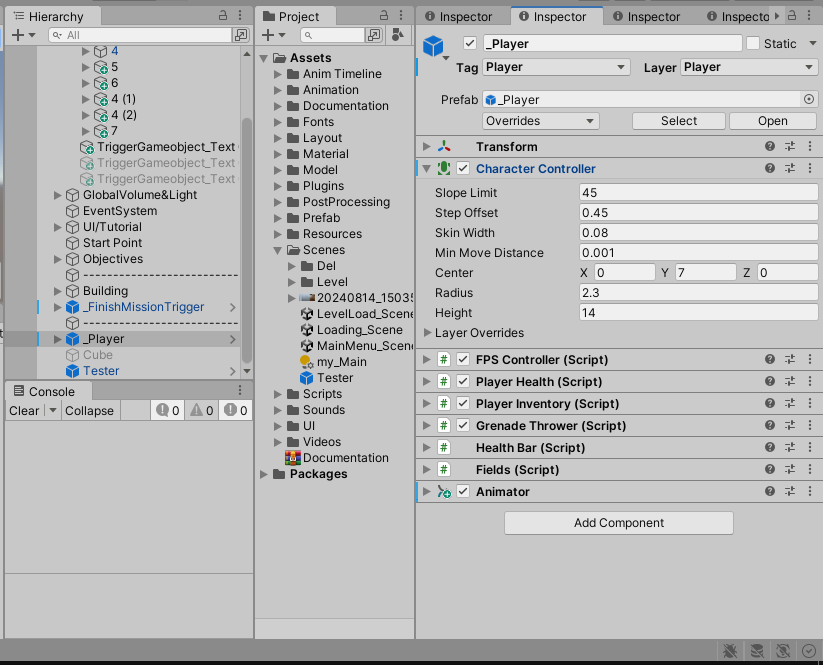Click the Slope Limit value field

(x=698, y=192)
